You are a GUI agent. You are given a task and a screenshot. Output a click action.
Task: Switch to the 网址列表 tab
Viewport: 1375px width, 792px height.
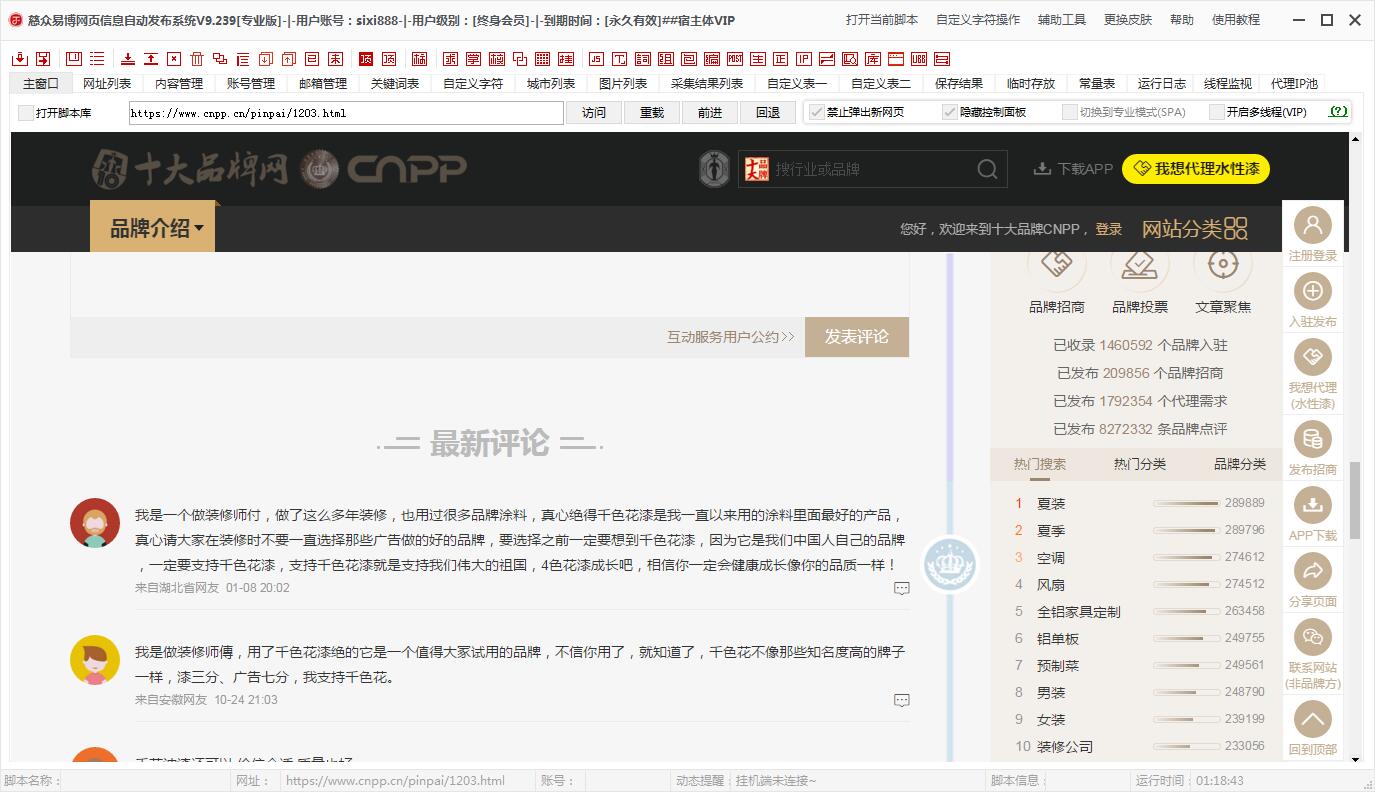[x=107, y=84]
